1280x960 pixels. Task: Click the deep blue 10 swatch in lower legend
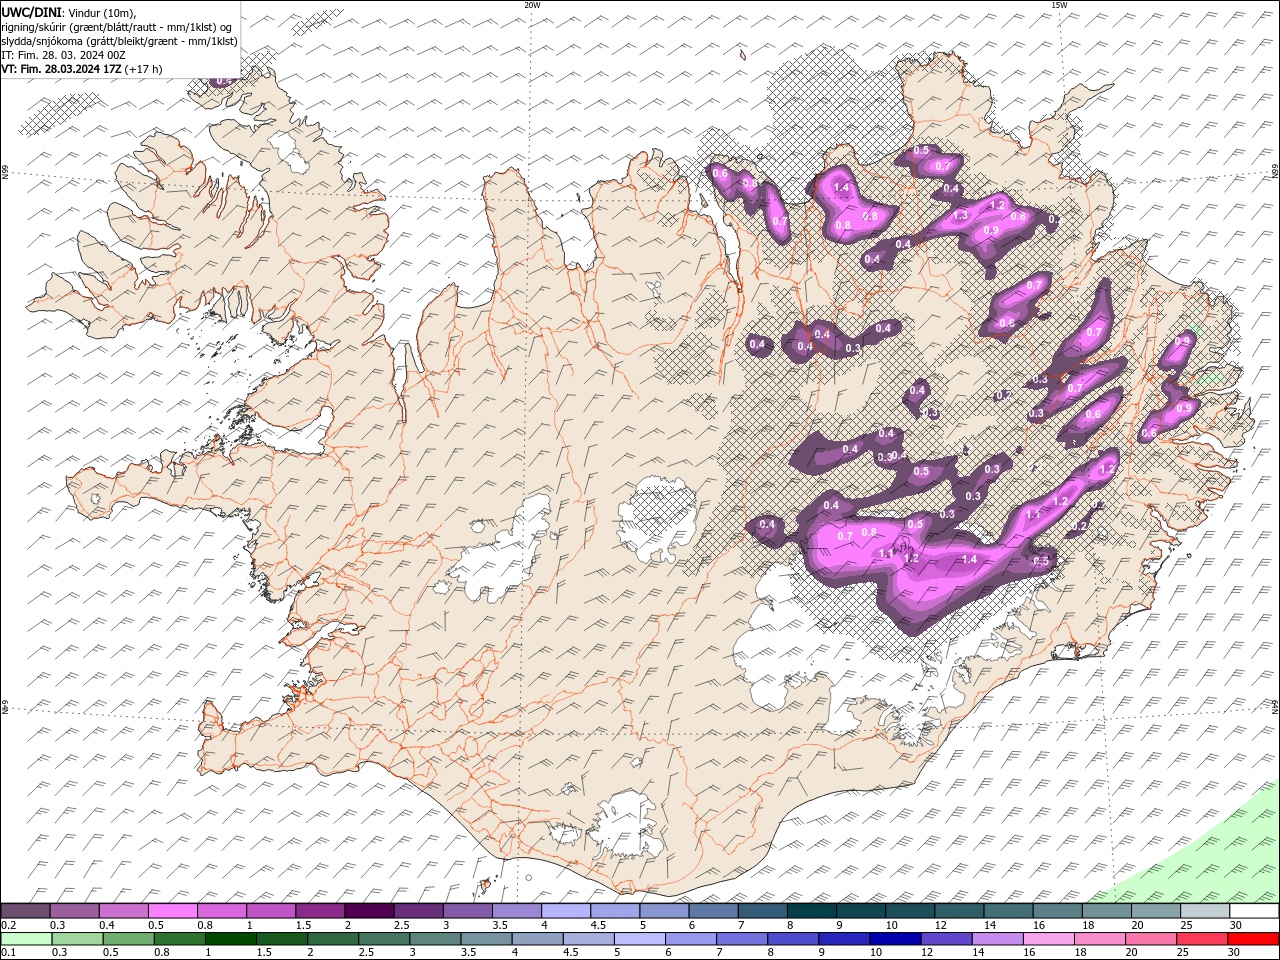(x=894, y=938)
